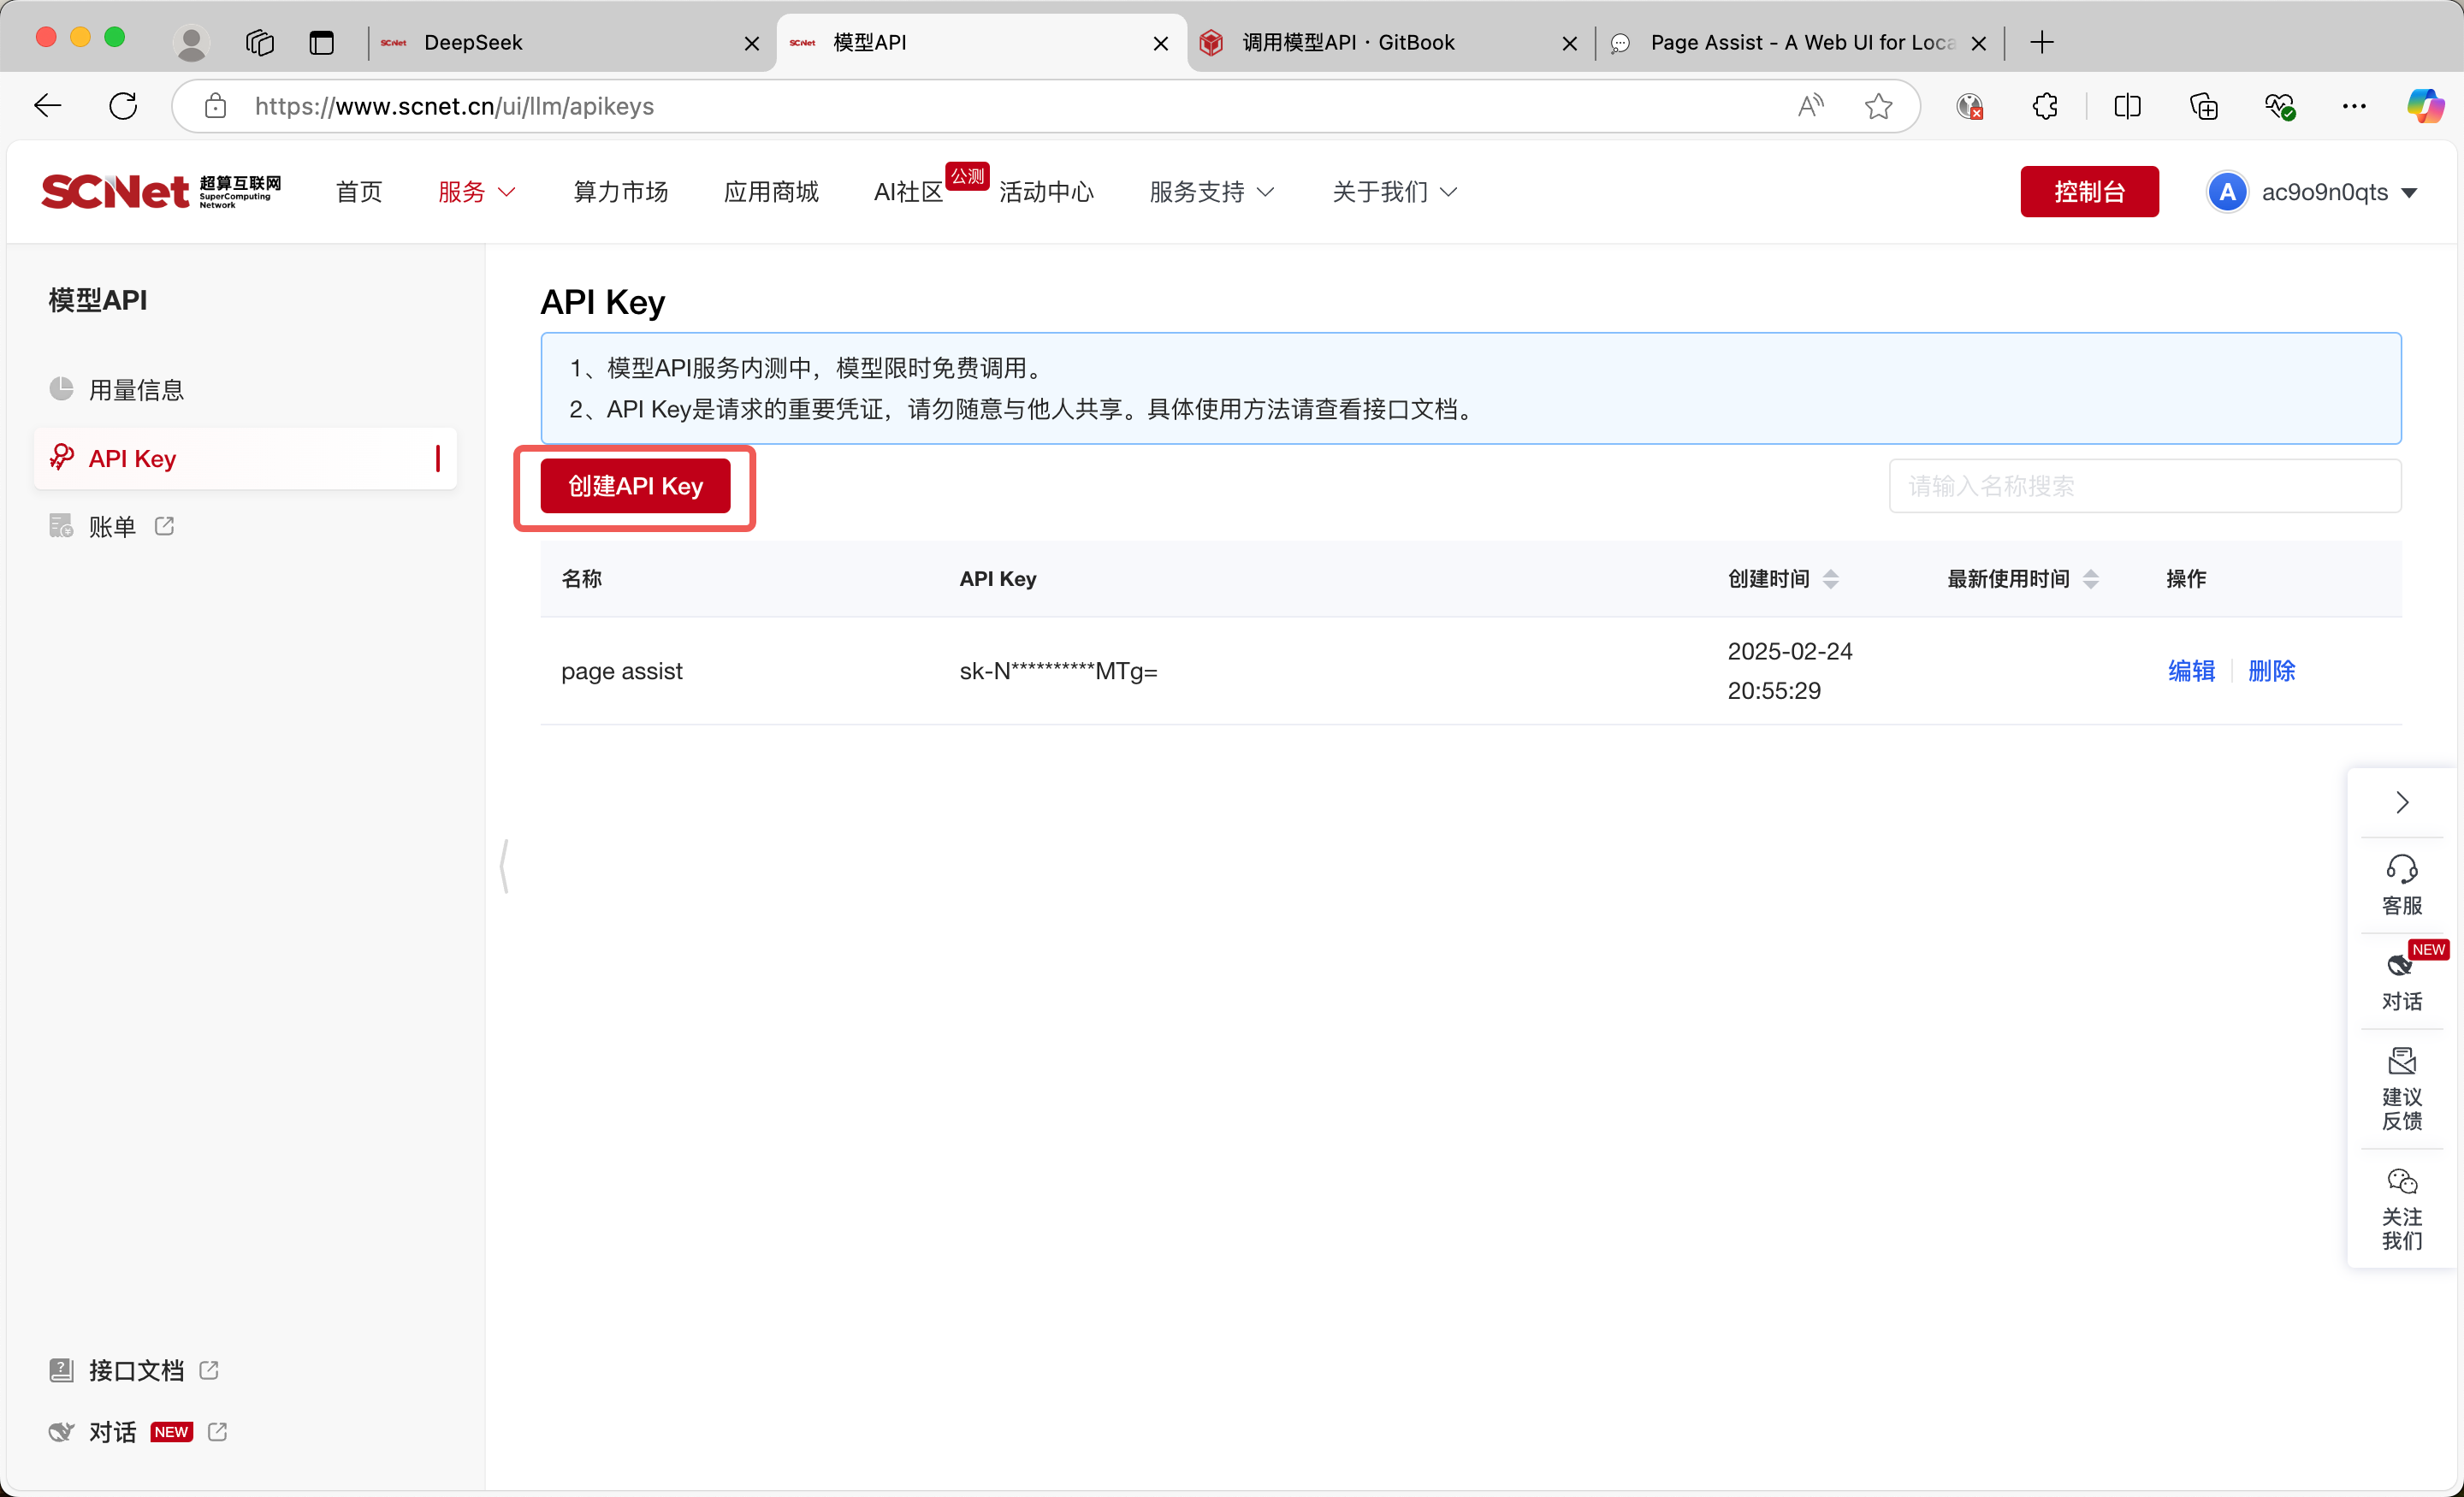Viewport: 2464px width, 1497px height.
Task: Click the page assist name cell
Action: [x=622, y=671]
